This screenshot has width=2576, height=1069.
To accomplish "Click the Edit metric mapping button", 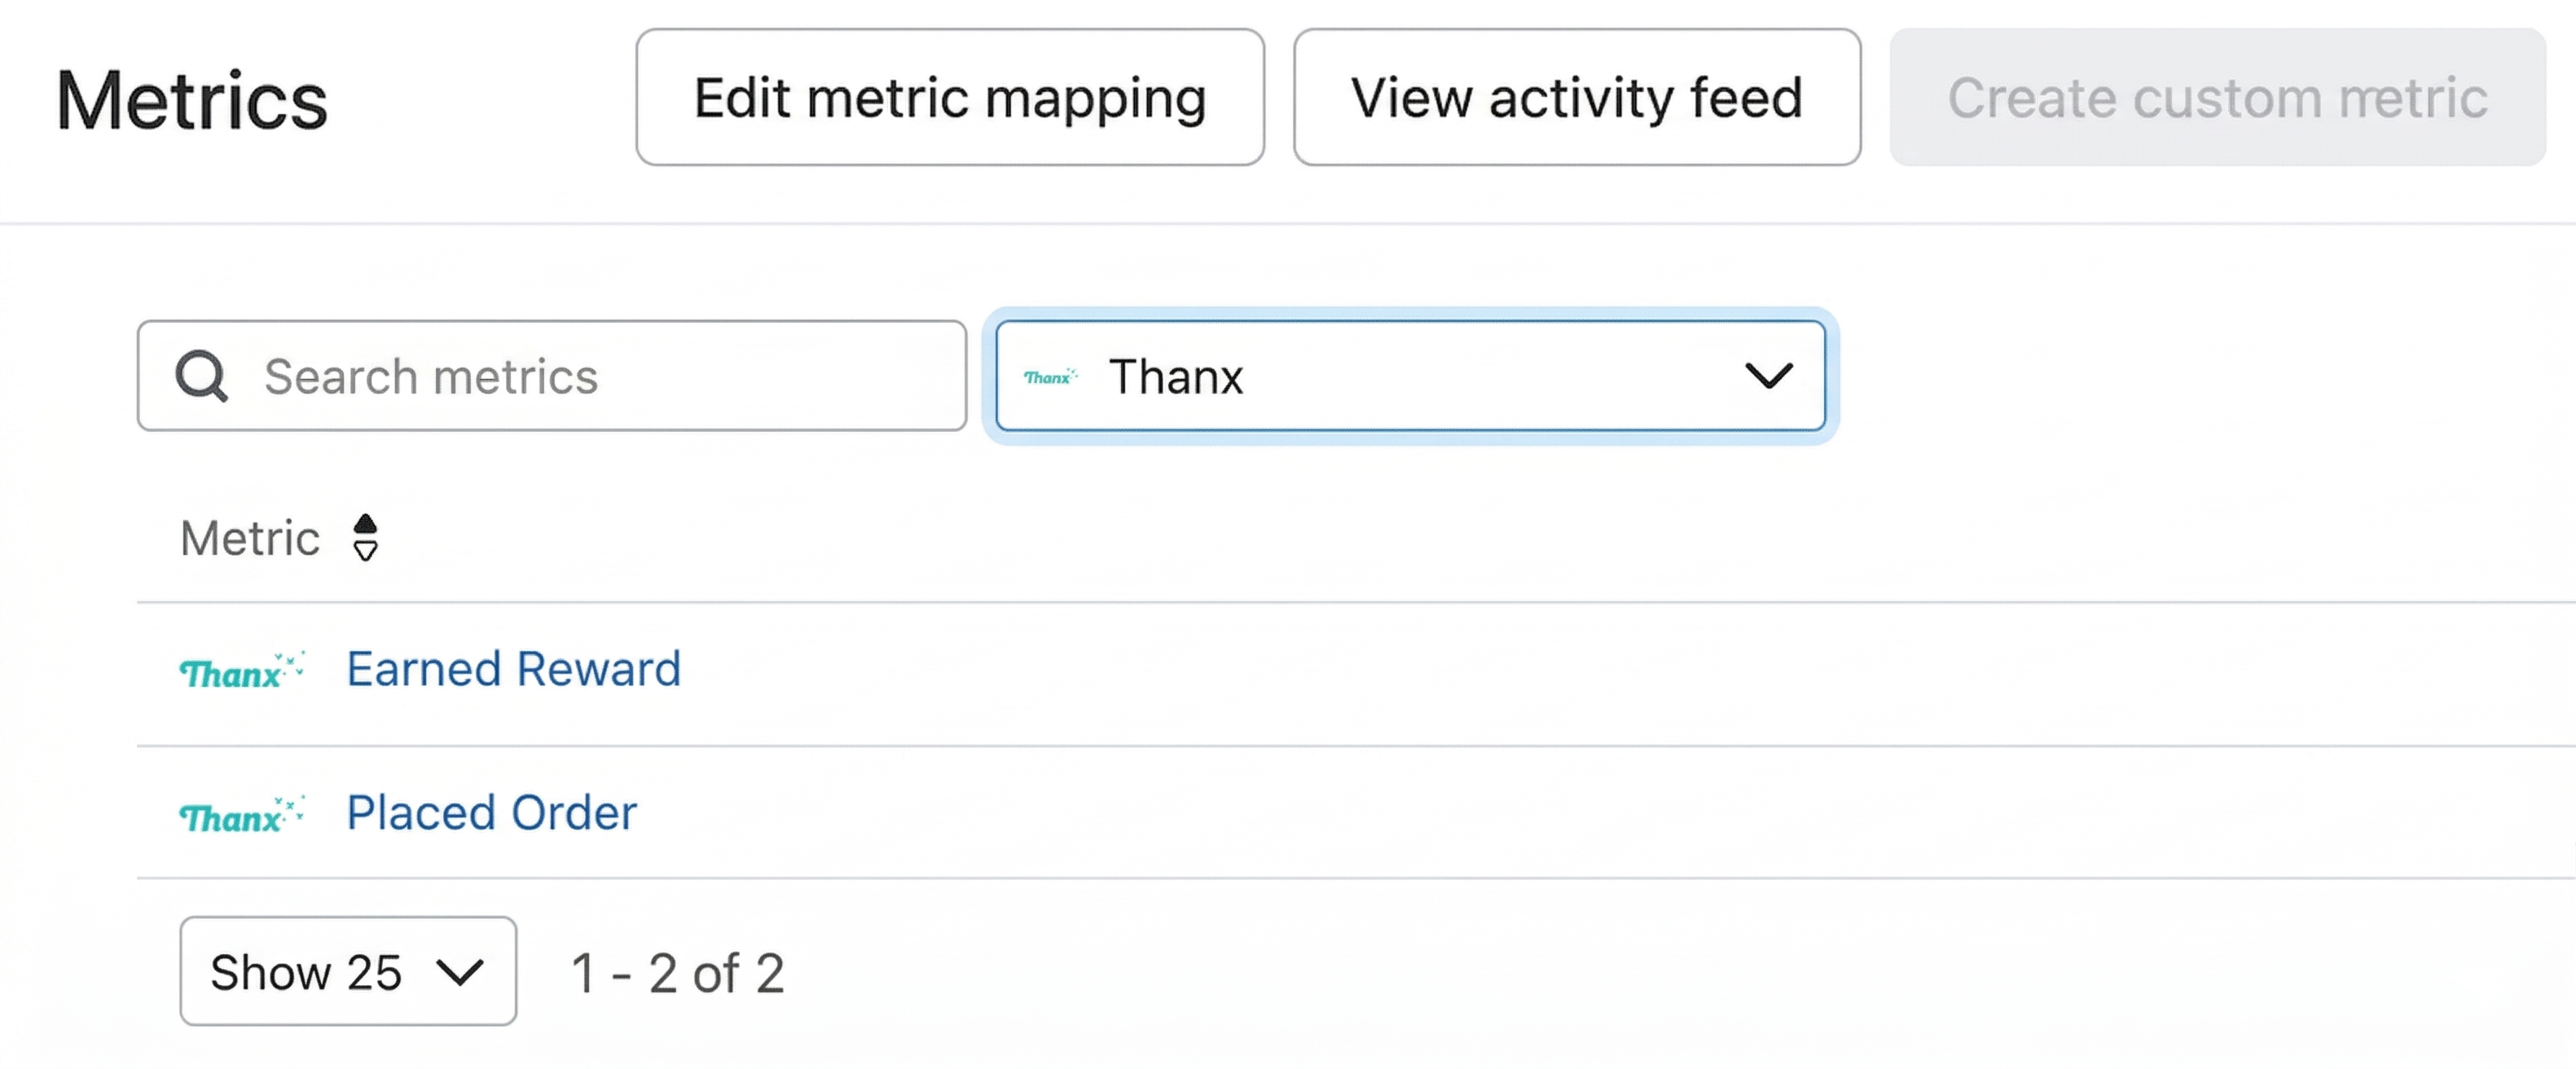I will 949,97.
